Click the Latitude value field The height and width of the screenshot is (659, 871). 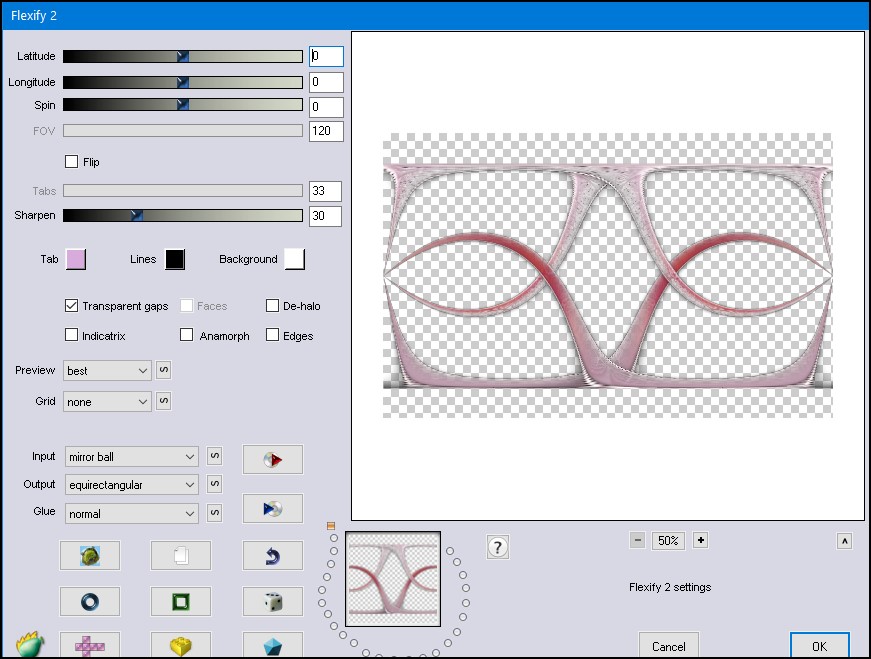(x=326, y=56)
